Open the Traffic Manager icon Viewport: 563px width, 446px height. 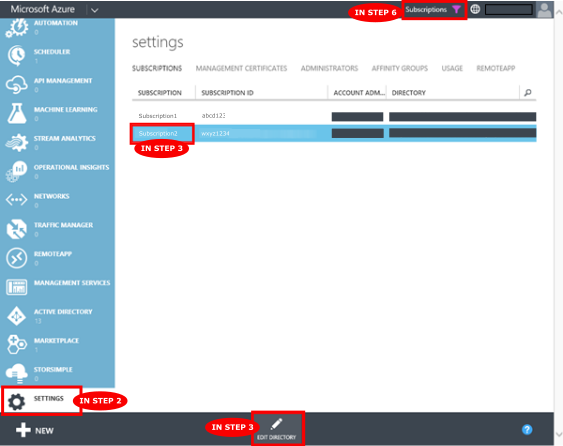pyautogui.click(x=17, y=229)
